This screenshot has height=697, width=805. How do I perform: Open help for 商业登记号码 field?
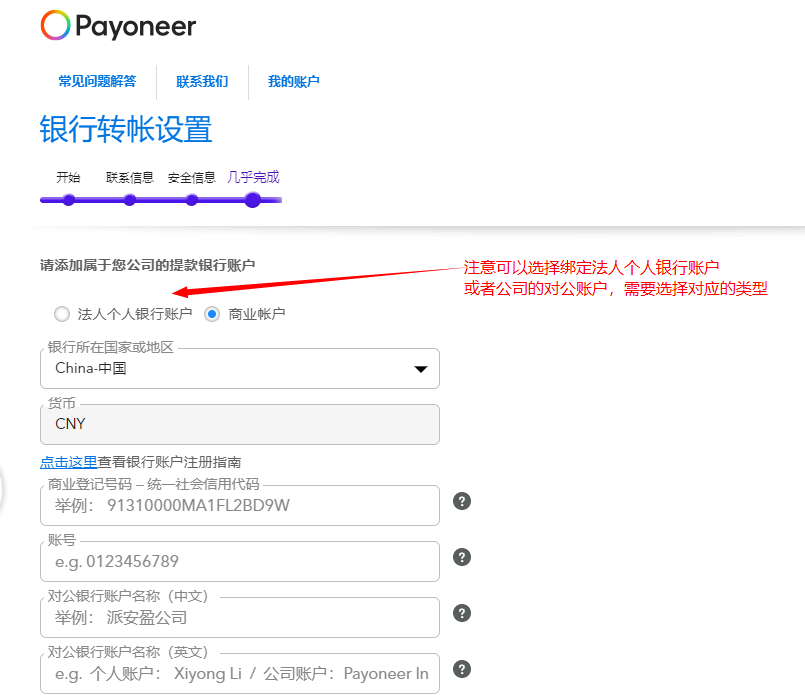(462, 501)
